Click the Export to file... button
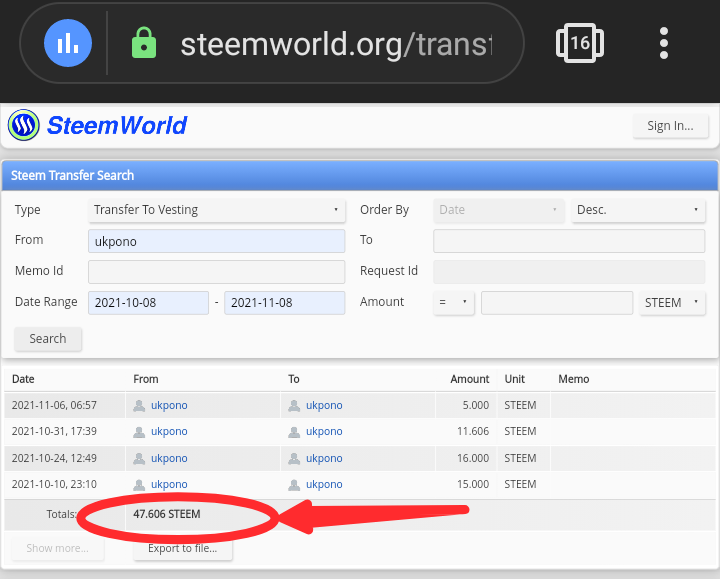Image resolution: width=720 pixels, height=579 pixels. pos(182,548)
